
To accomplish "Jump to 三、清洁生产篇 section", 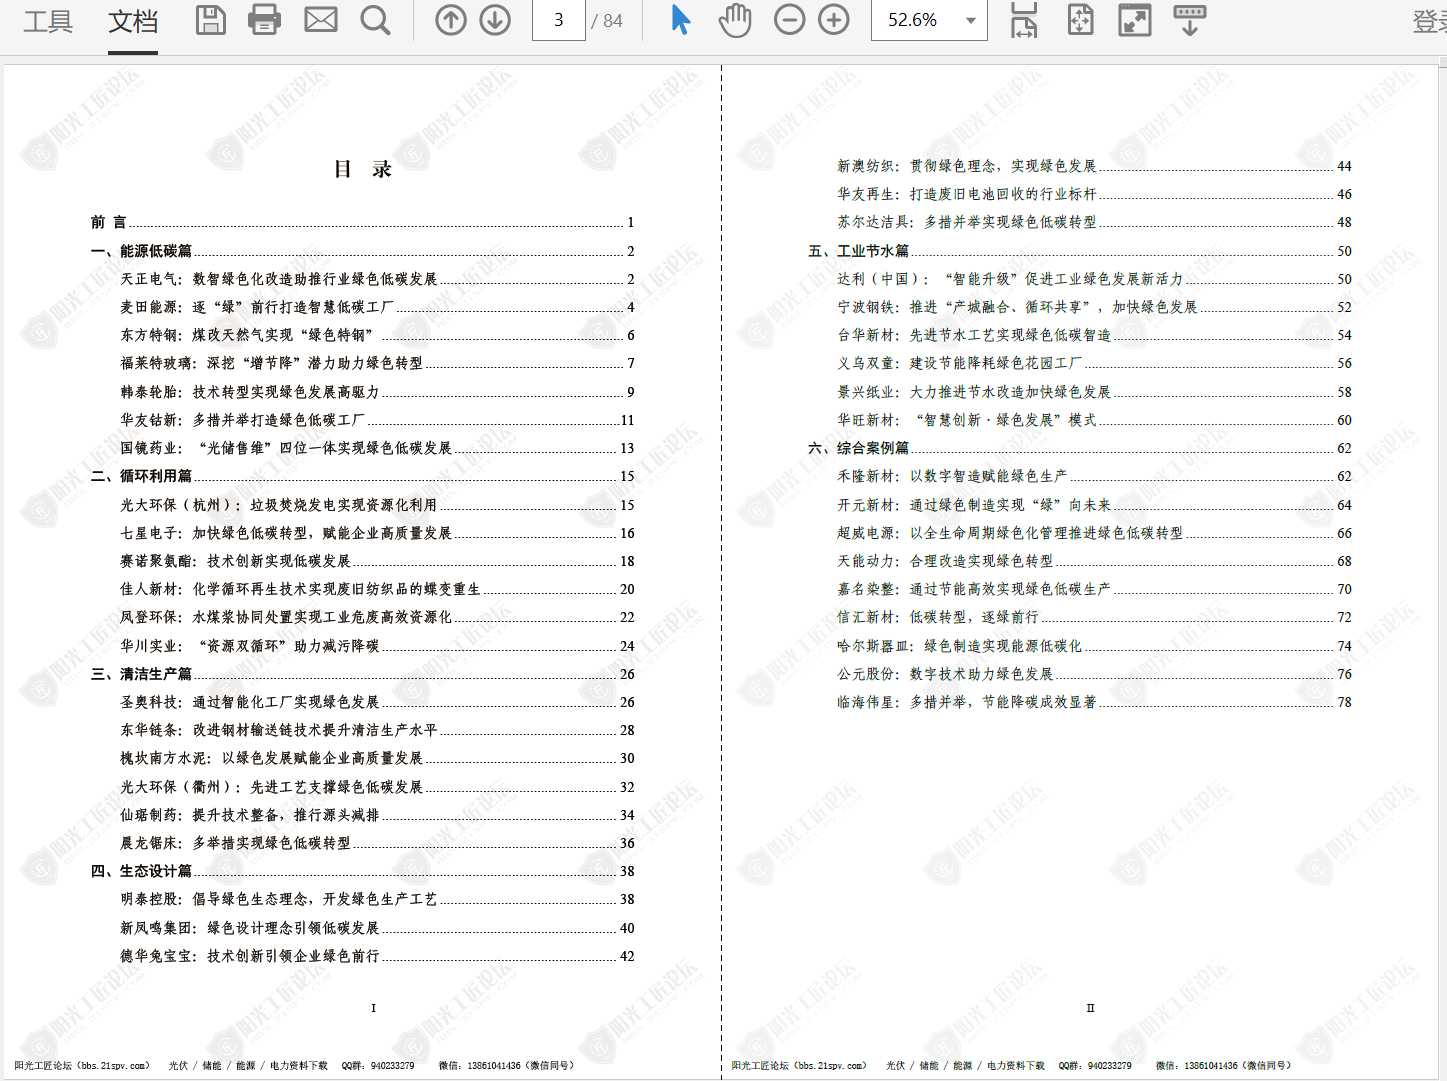I will [x=362, y=674].
